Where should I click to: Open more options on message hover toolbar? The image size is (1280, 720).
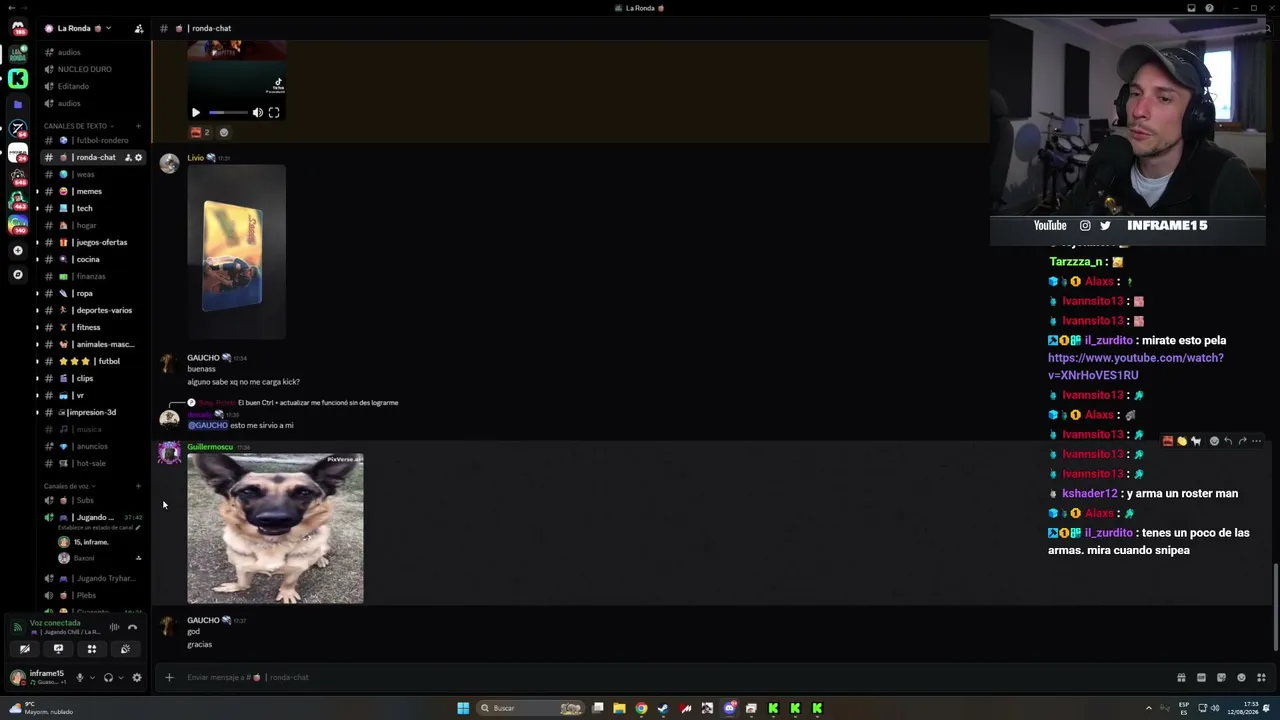pos(1256,441)
